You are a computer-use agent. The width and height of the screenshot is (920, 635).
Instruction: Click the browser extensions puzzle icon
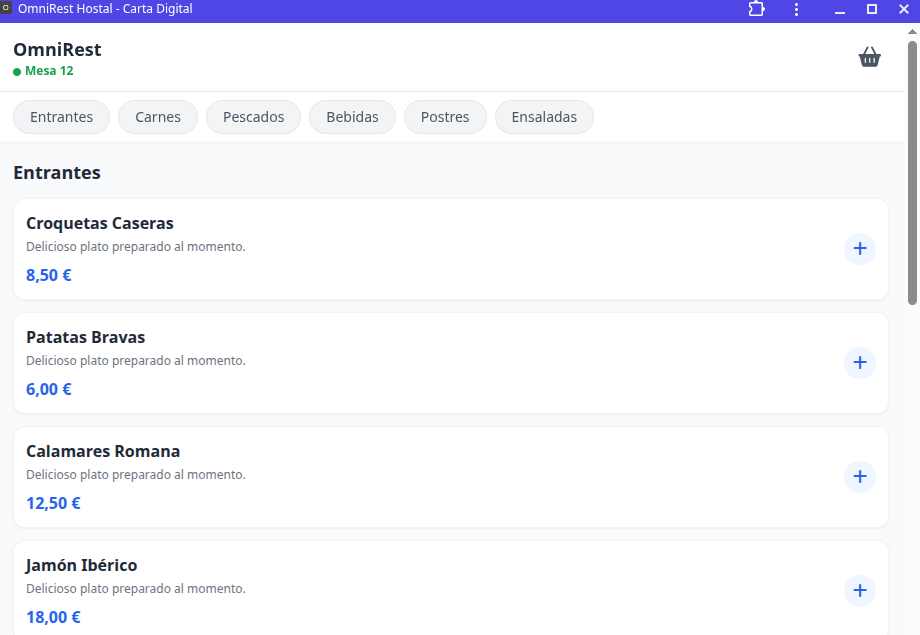[x=756, y=9]
